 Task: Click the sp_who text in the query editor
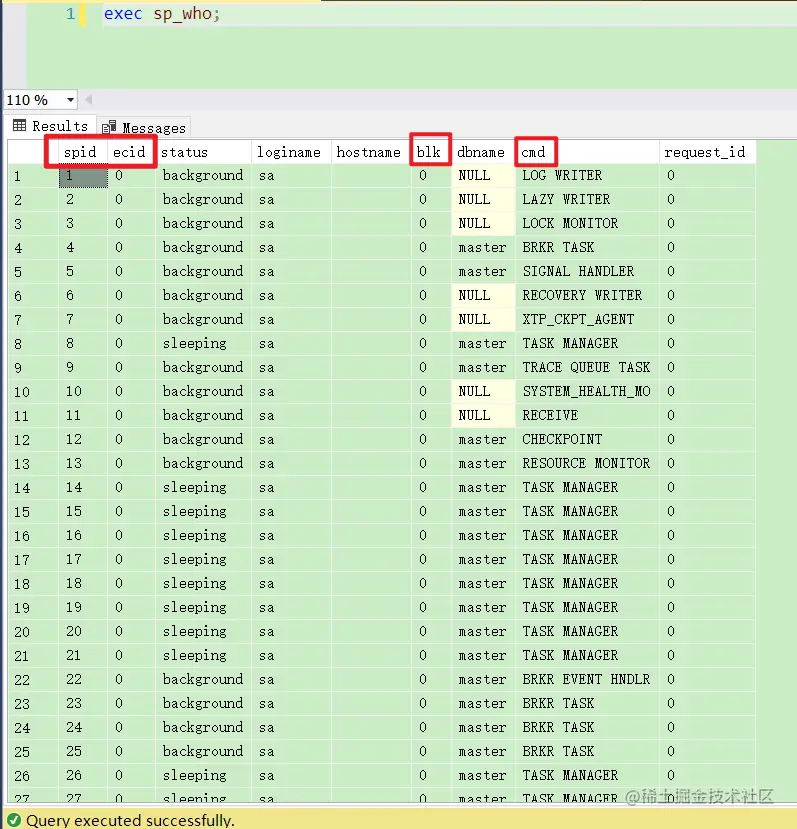tap(183, 13)
